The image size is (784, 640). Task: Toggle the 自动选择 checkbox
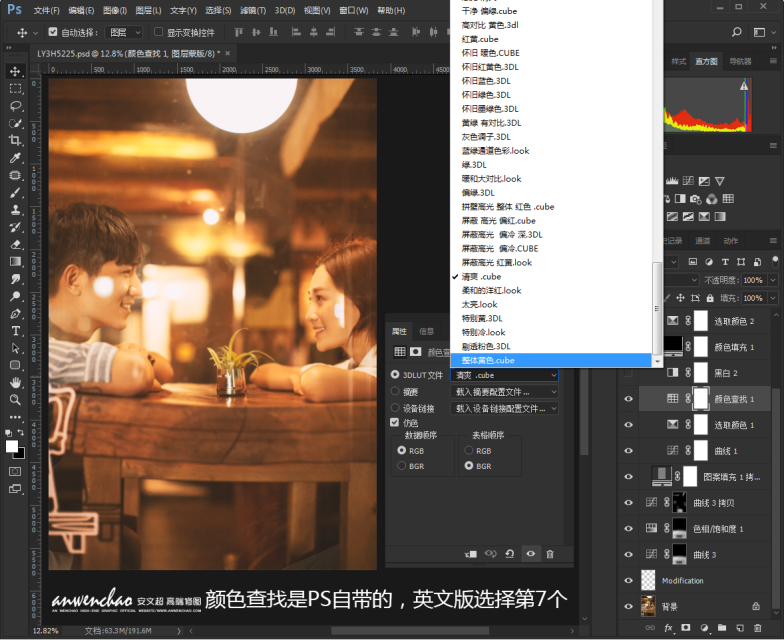(x=53, y=32)
